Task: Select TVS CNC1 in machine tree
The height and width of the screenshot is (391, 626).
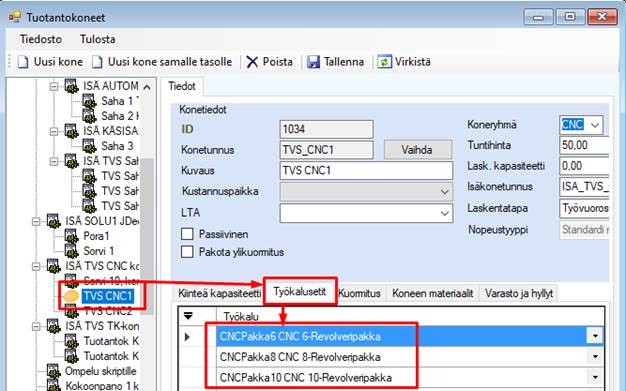Action: tap(108, 296)
